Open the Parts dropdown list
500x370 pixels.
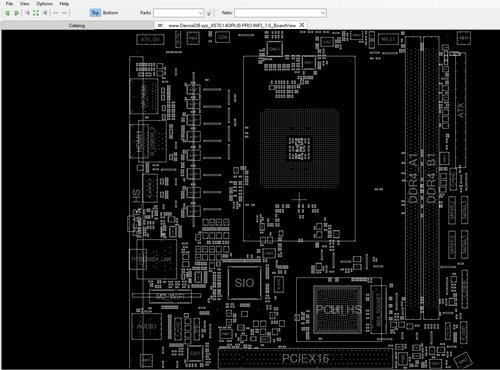[201, 13]
